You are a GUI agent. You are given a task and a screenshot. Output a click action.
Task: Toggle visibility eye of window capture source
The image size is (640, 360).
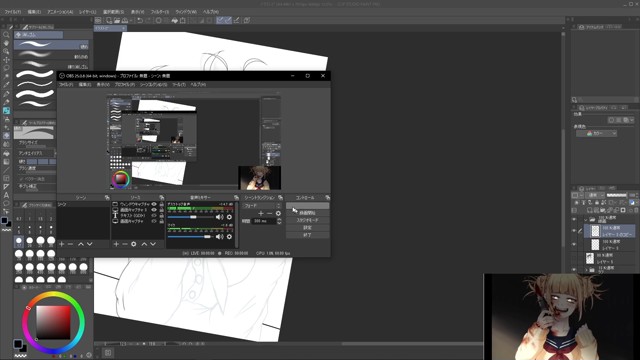[x=154, y=204]
